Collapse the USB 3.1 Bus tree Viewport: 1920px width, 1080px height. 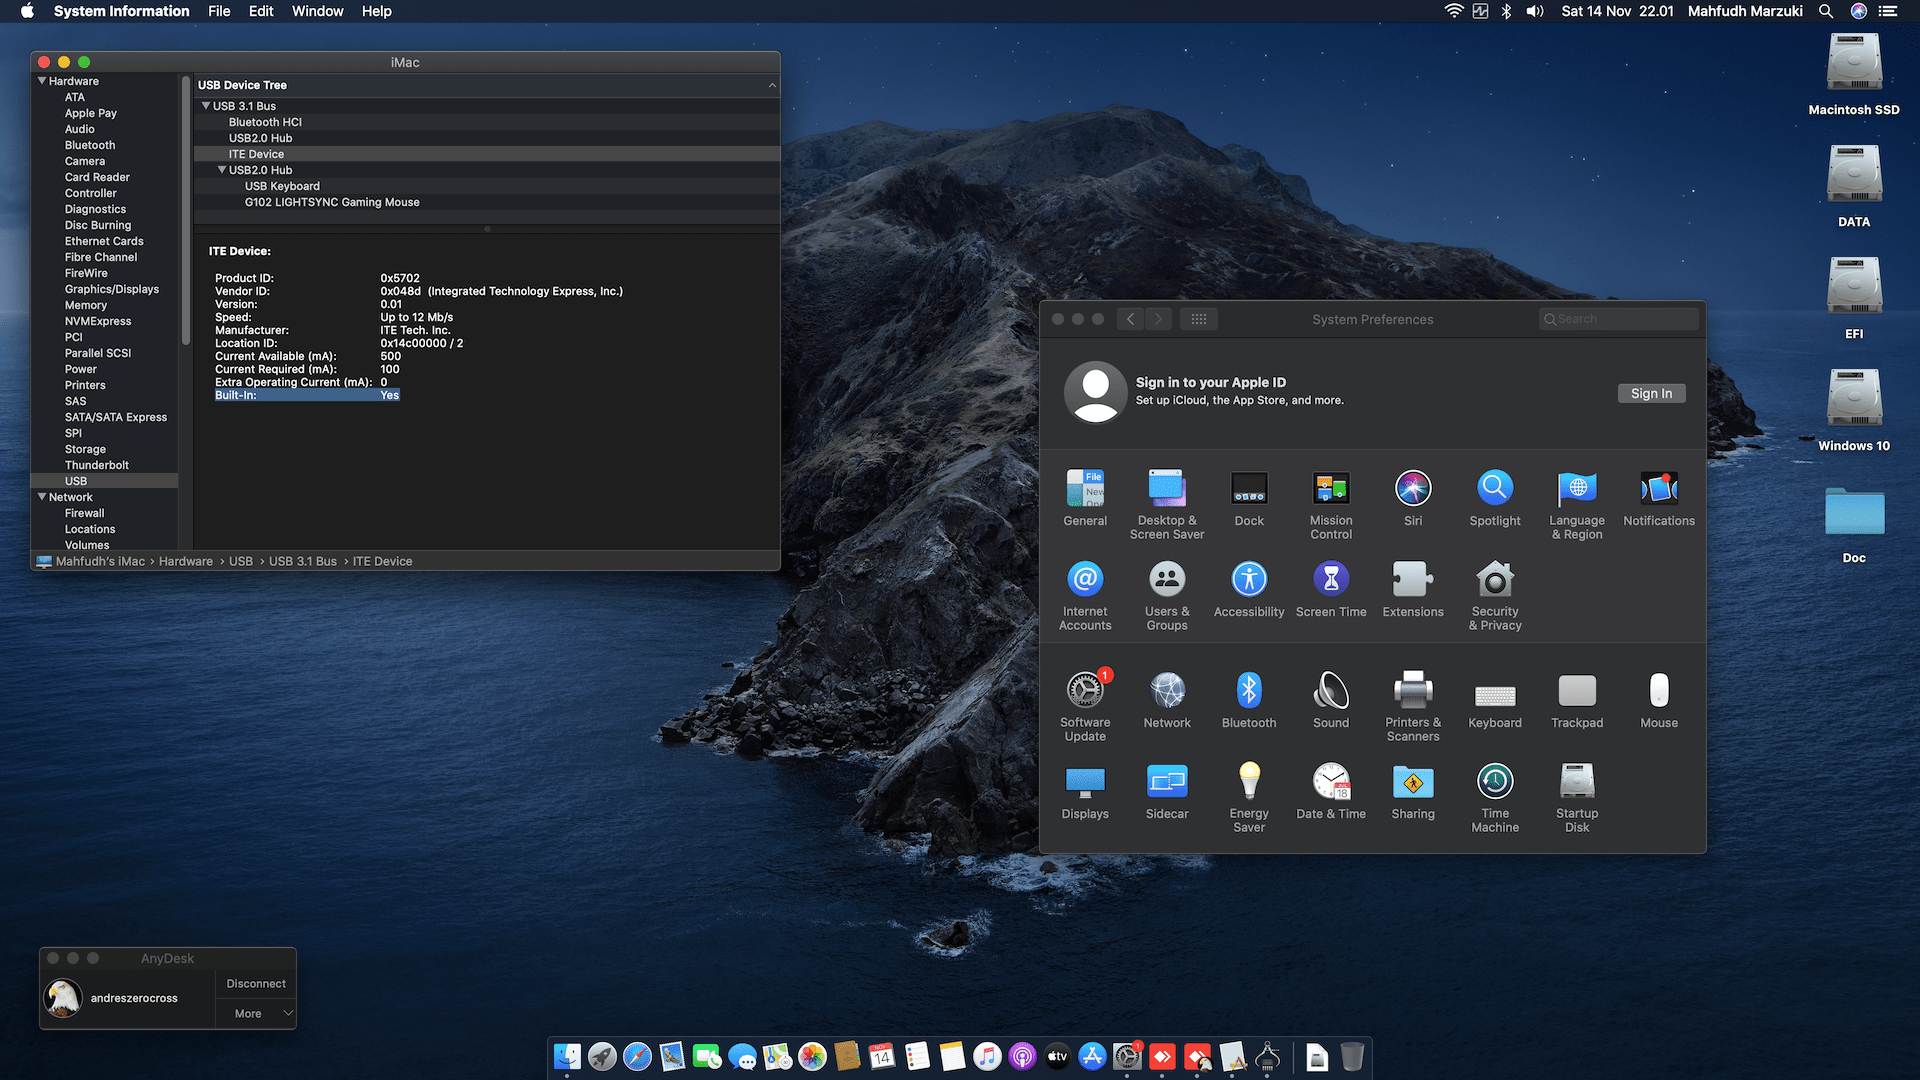click(206, 106)
